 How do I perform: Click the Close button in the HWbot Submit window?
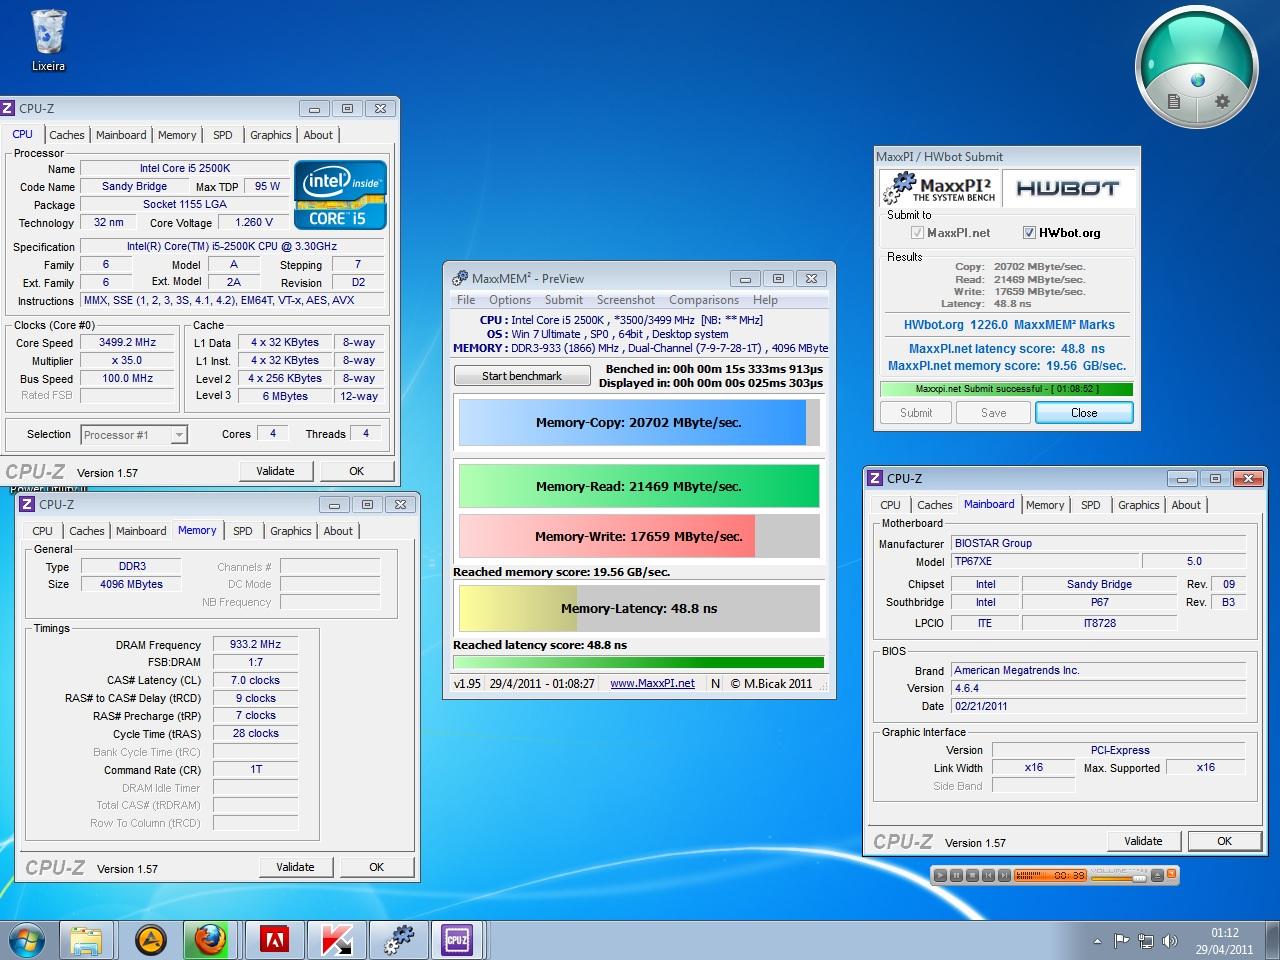pyautogui.click(x=1084, y=413)
